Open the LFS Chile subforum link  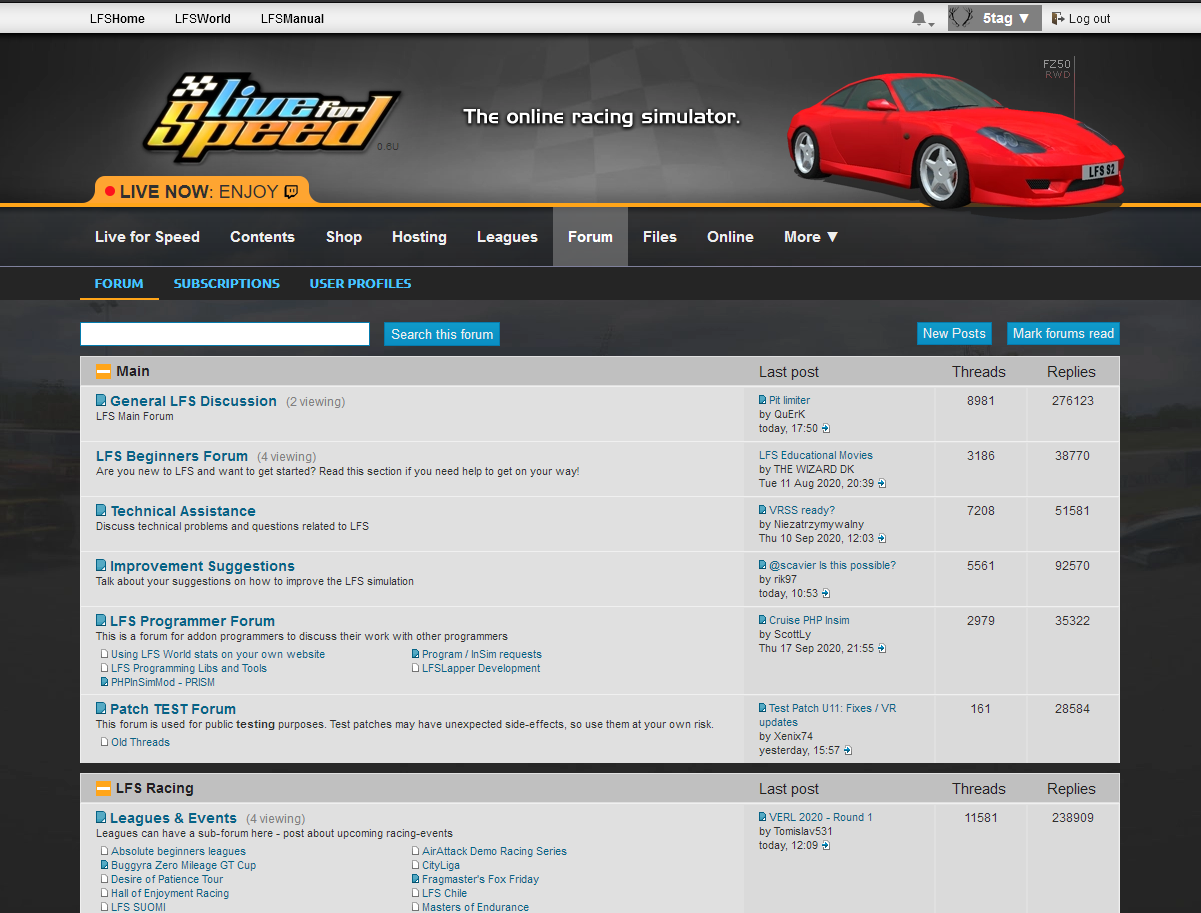[445, 893]
